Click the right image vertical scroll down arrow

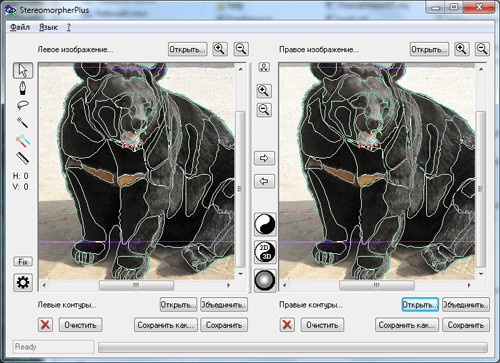coord(481,274)
